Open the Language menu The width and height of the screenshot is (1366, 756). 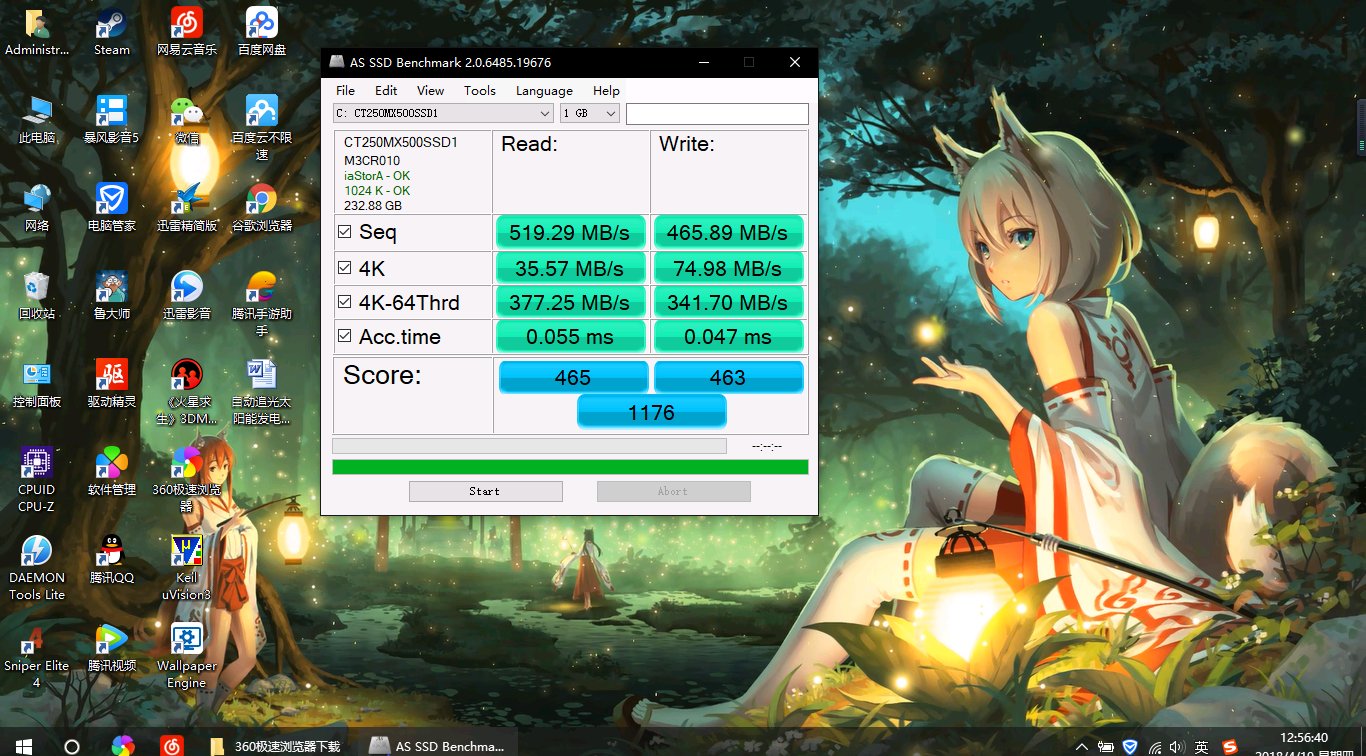544,90
